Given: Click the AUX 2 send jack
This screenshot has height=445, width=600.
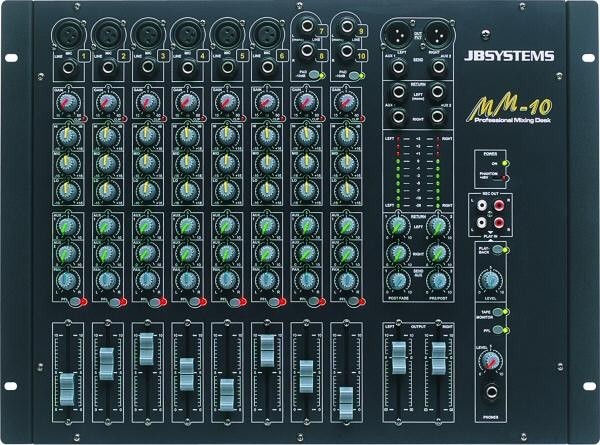Looking at the screenshot, I should pyautogui.click(x=438, y=67).
